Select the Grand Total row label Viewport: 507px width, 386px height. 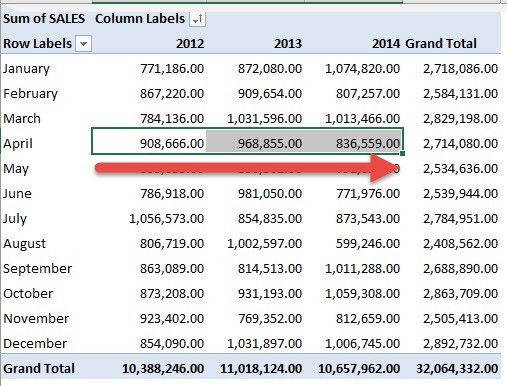click(39, 369)
